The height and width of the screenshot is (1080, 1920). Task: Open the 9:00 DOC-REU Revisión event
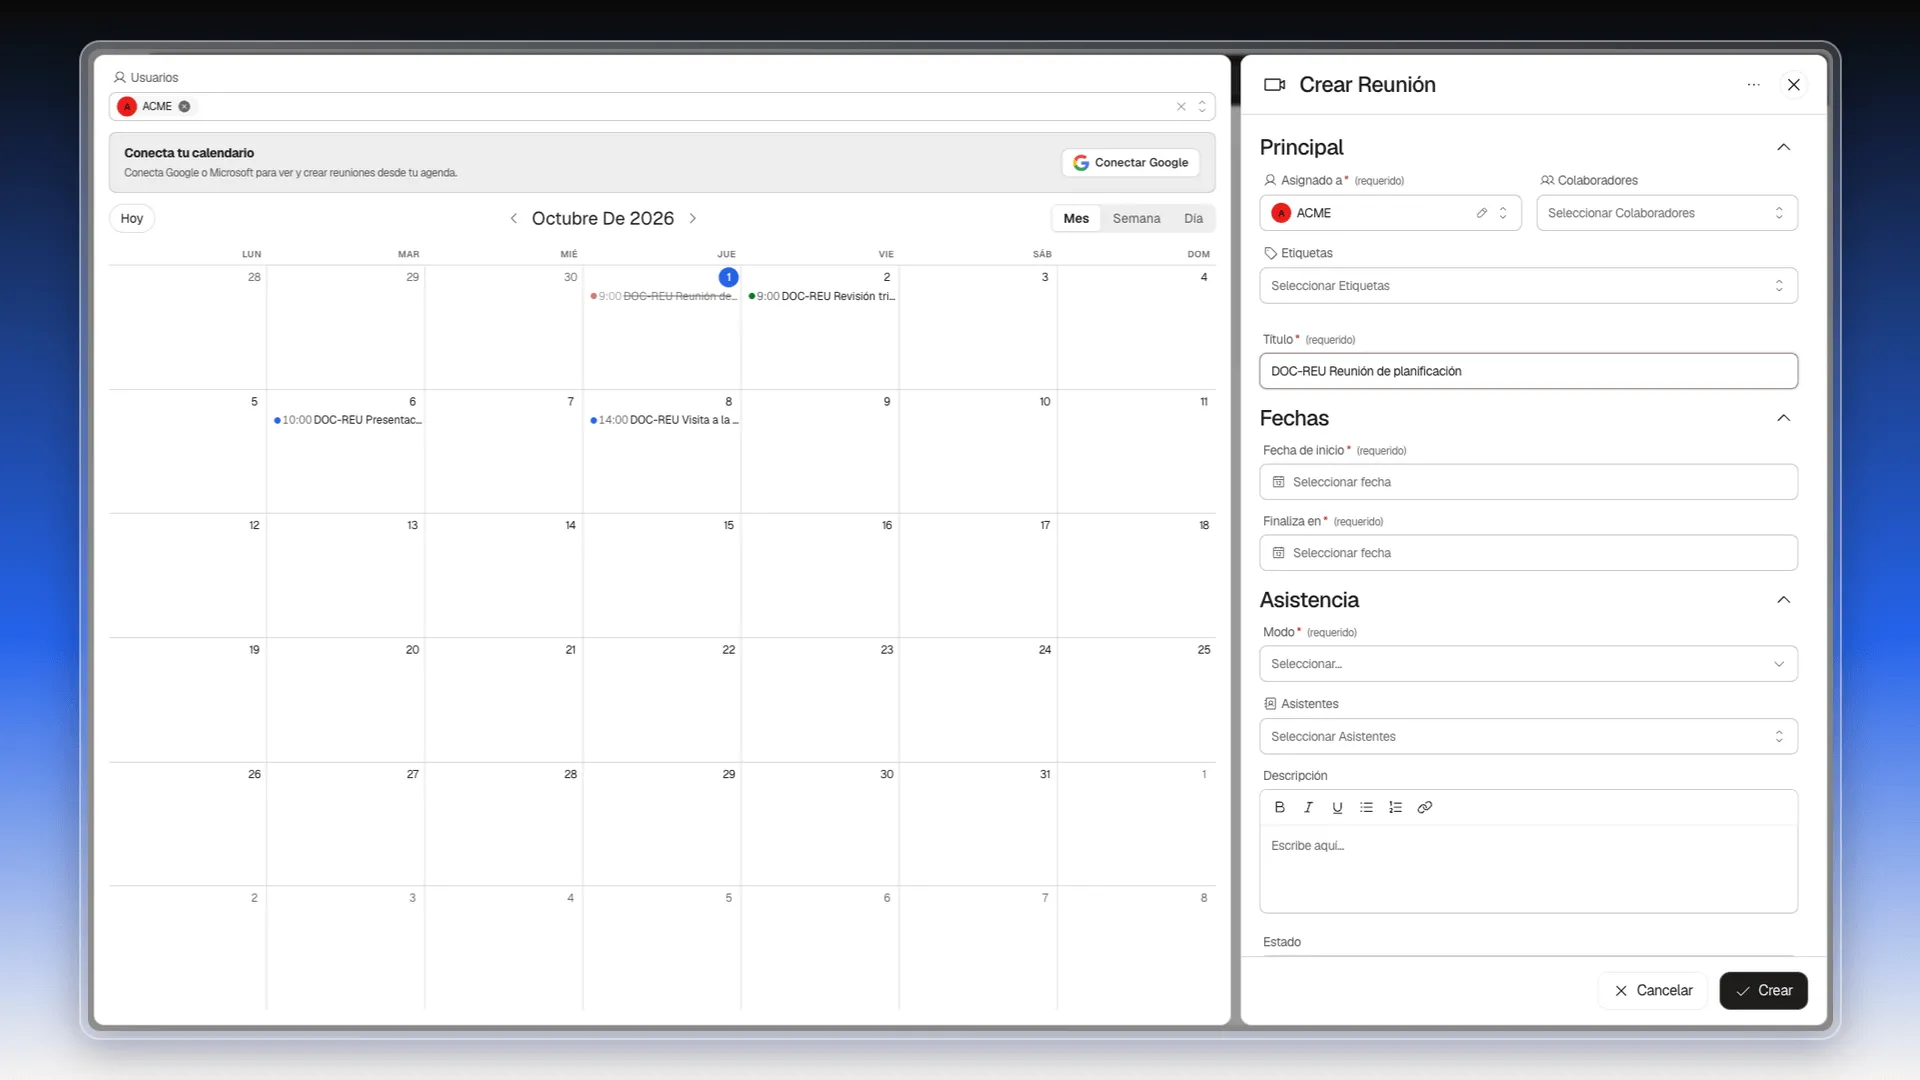point(821,296)
